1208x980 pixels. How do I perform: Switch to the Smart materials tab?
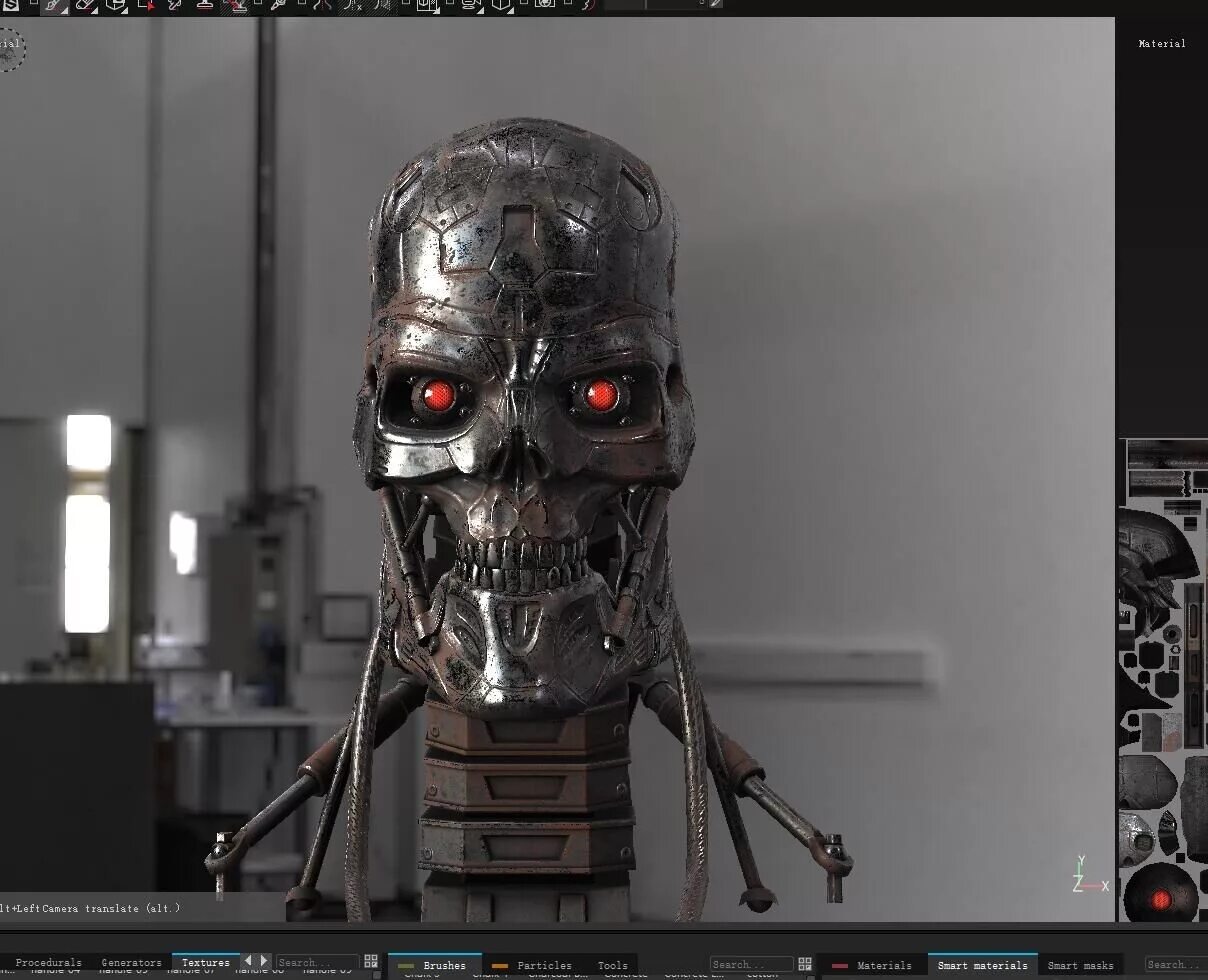click(x=982, y=965)
